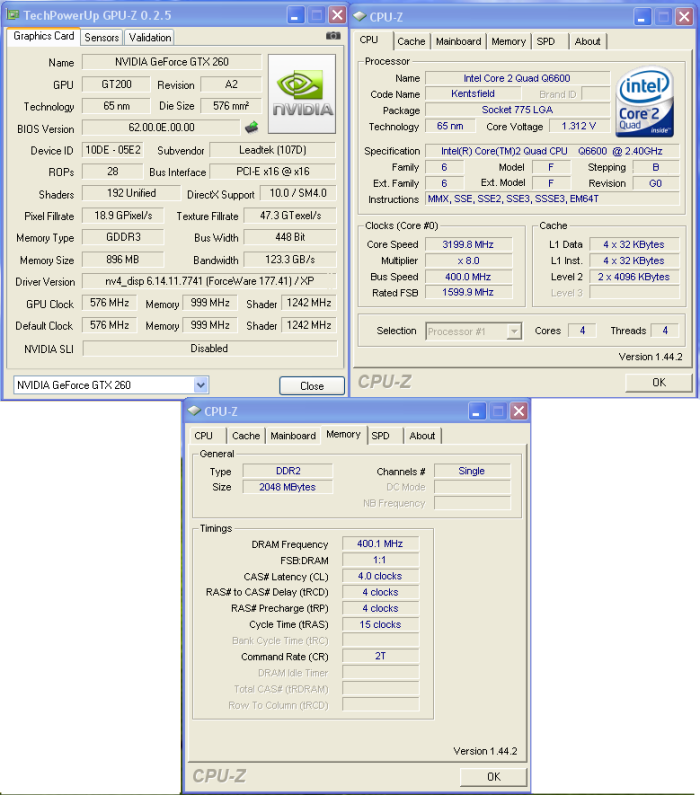Click the Cycle Time 15 clocks value

click(380, 625)
